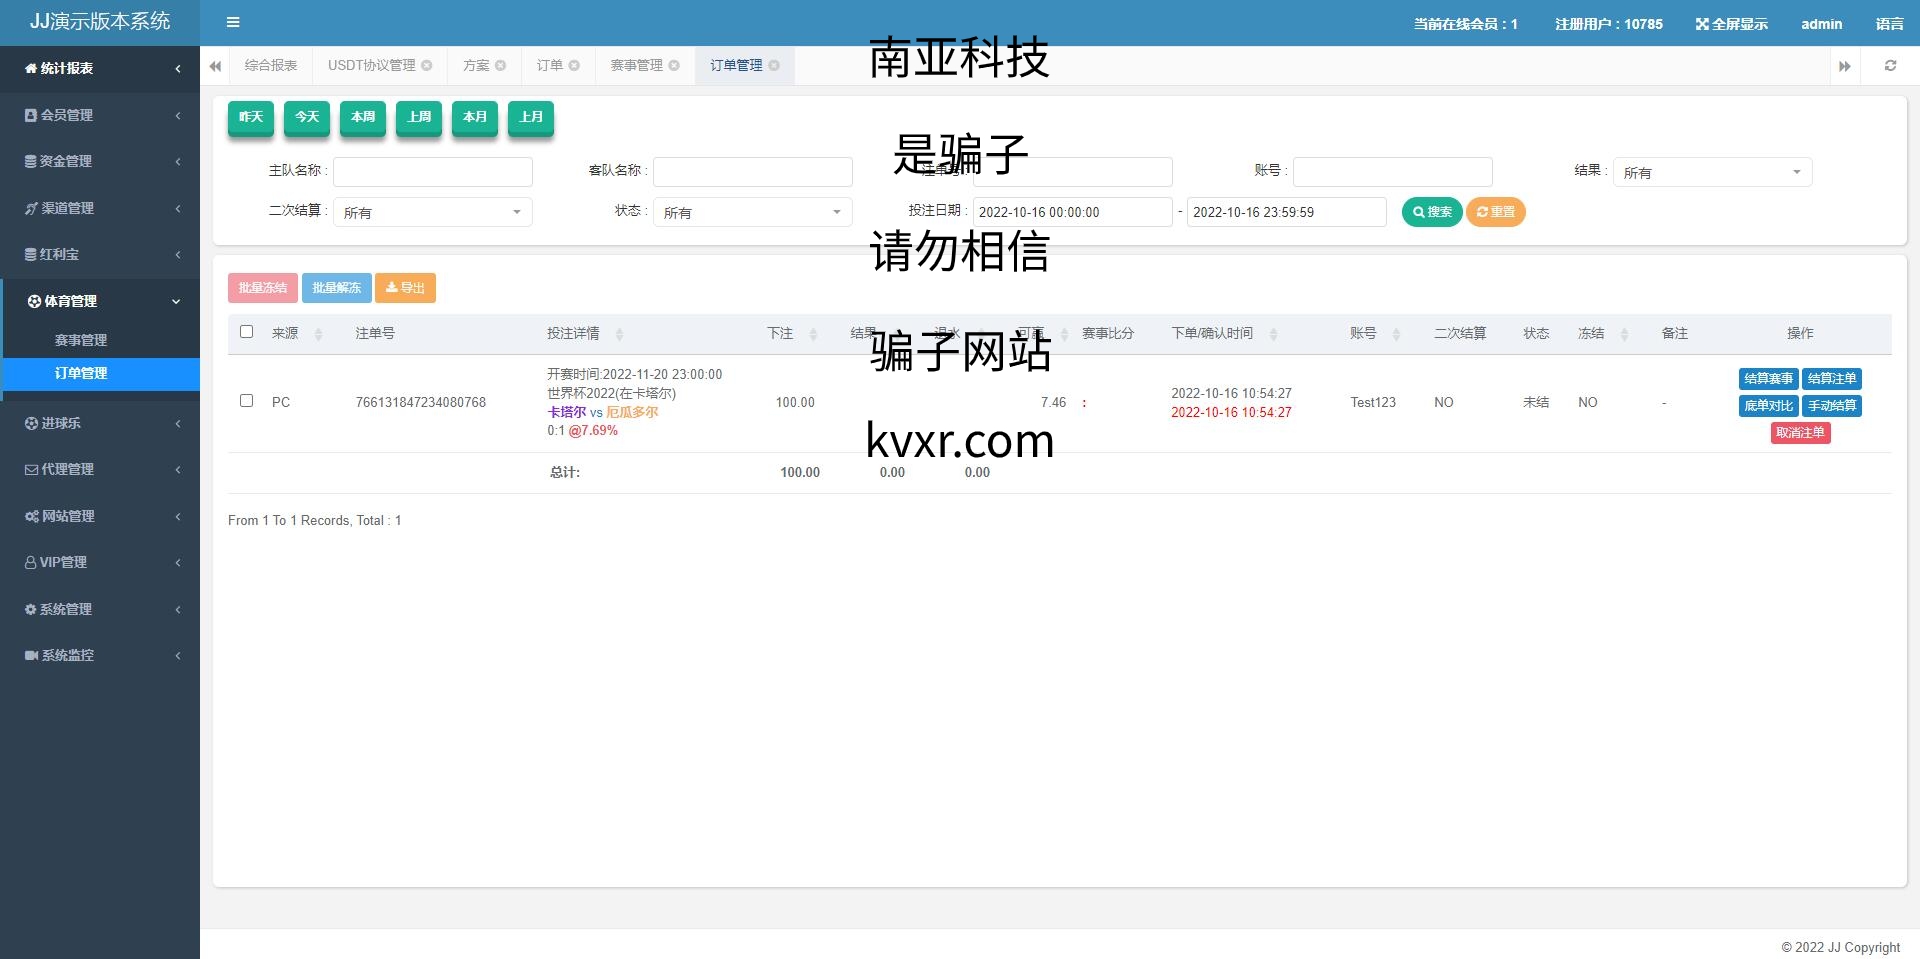This screenshot has width=1920, height=959.
Task: Click the green 搜索 search button
Action: click(x=1432, y=212)
